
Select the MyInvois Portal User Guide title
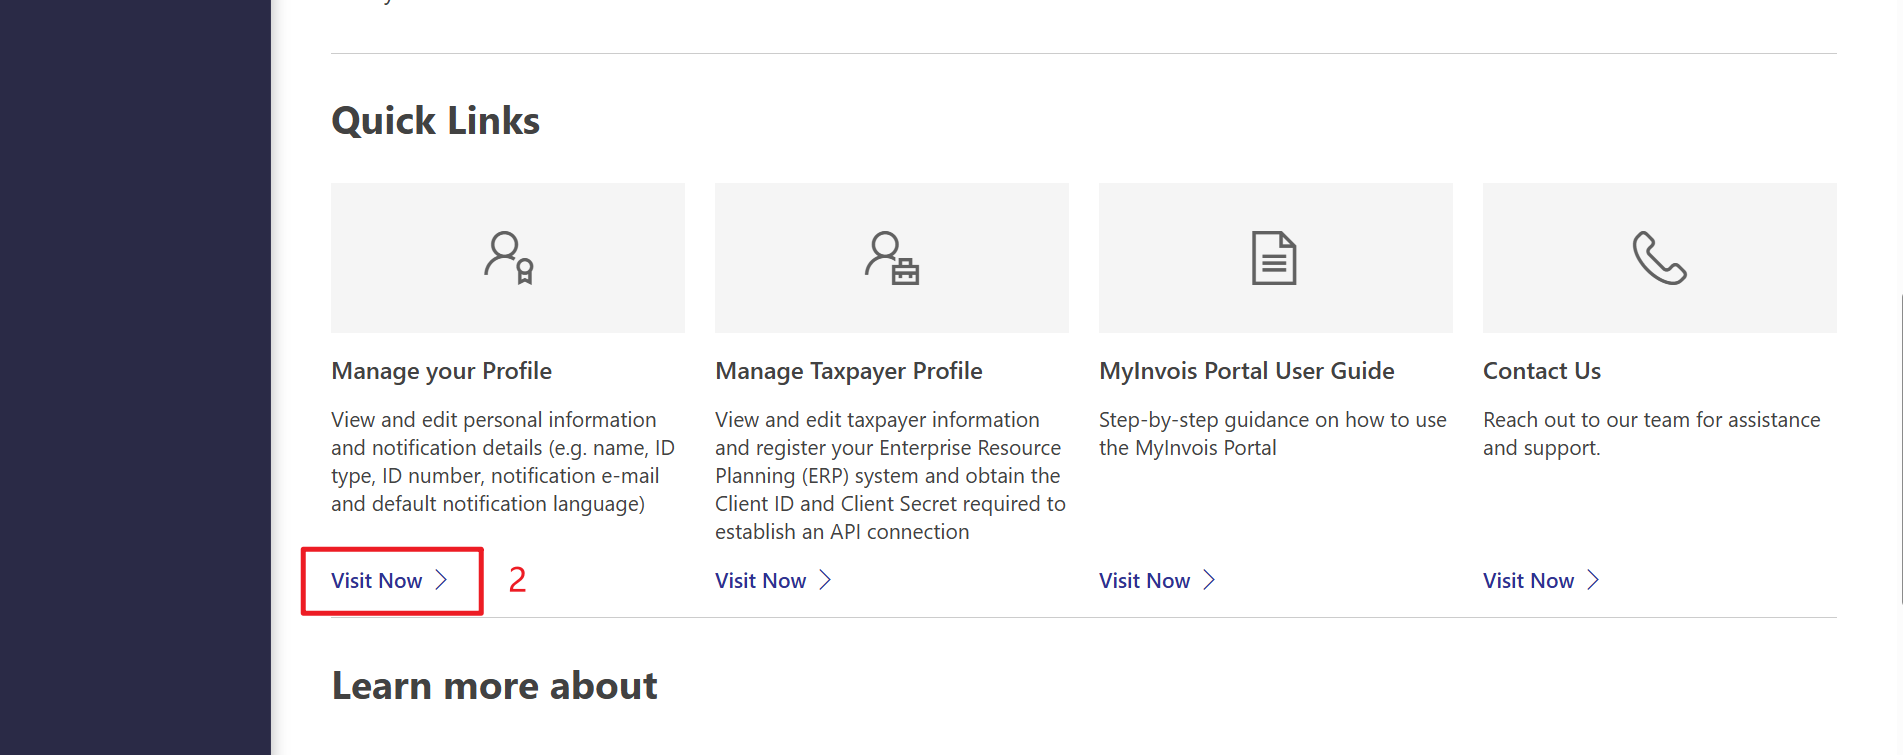[1246, 371]
